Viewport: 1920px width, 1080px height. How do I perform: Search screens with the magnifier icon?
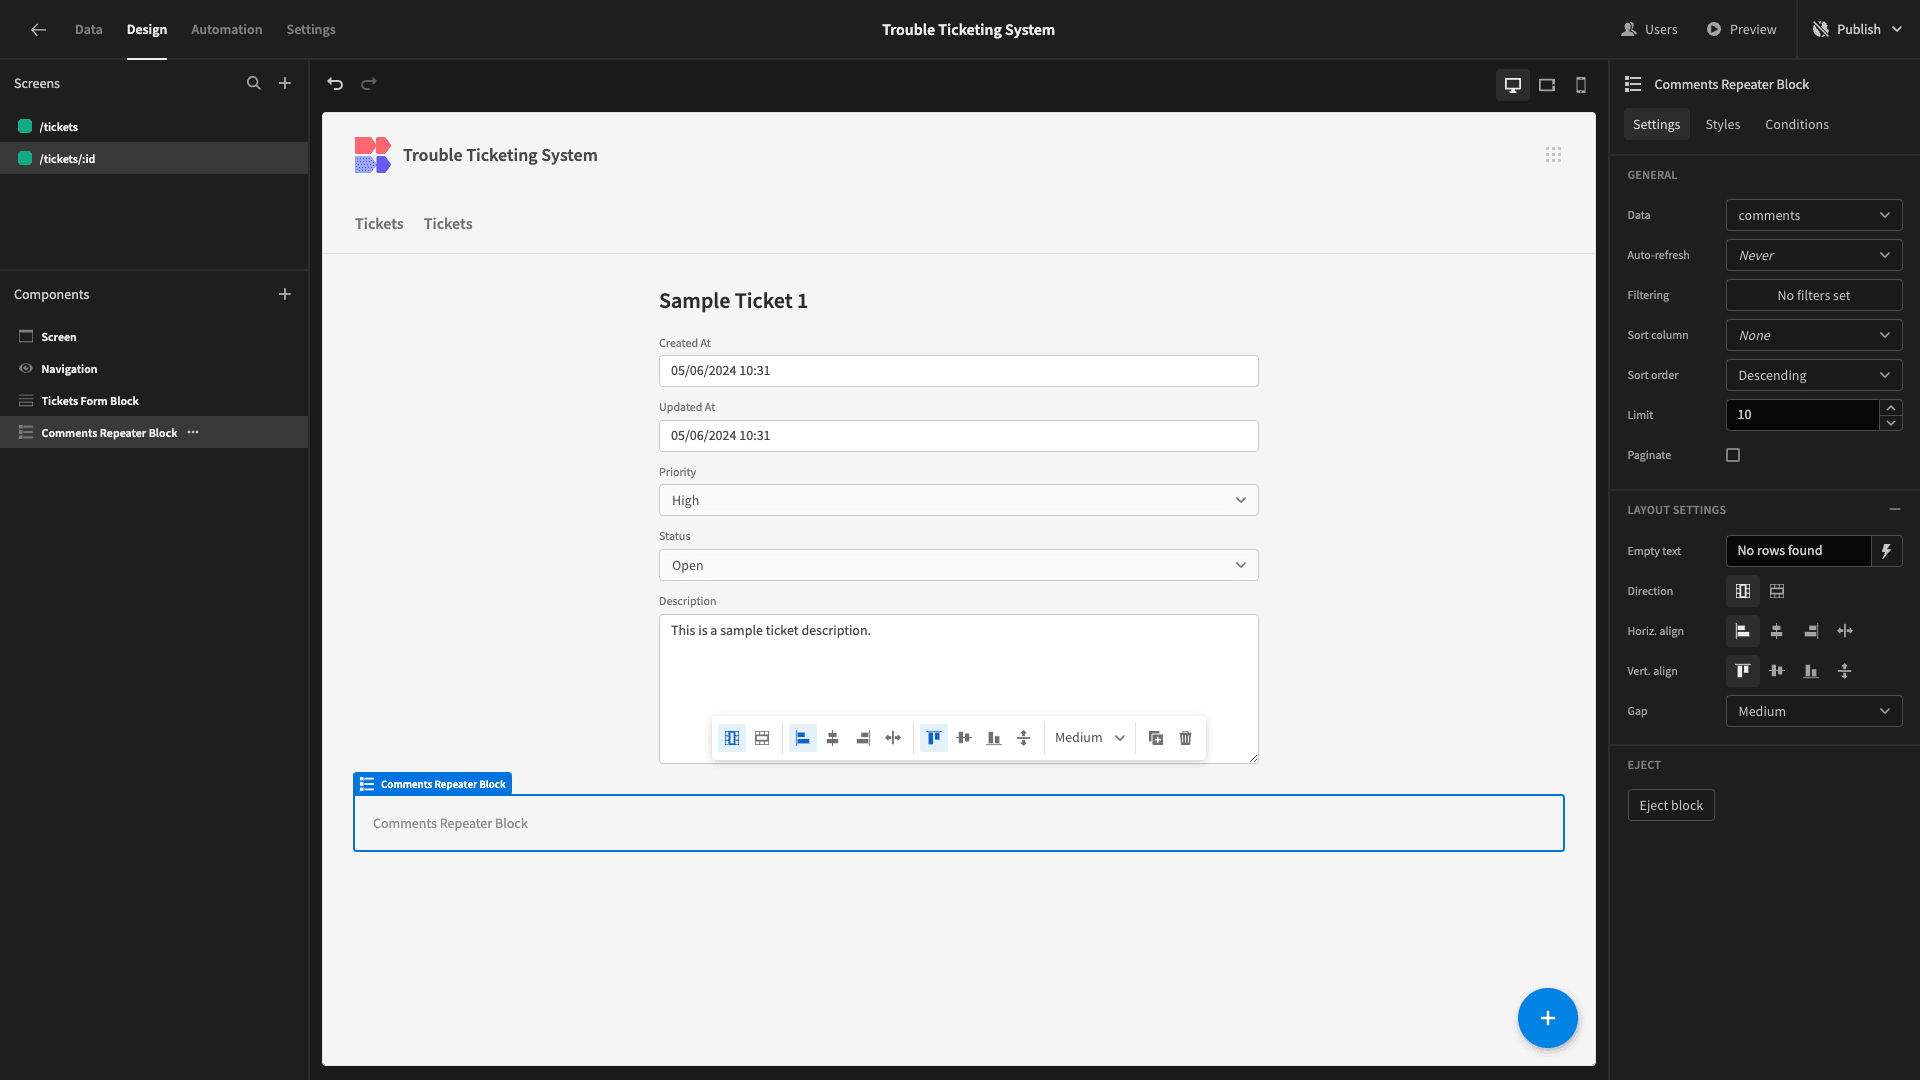[254, 84]
